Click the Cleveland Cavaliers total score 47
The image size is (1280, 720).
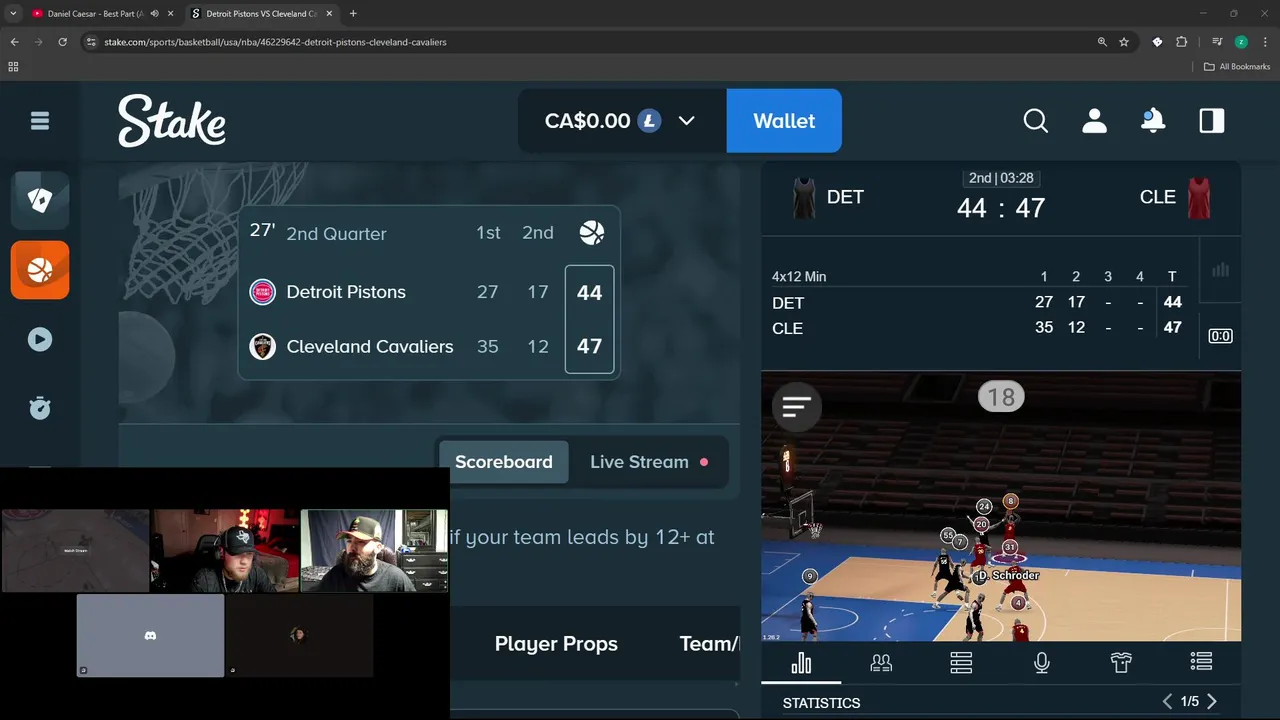tap(589, 347)
